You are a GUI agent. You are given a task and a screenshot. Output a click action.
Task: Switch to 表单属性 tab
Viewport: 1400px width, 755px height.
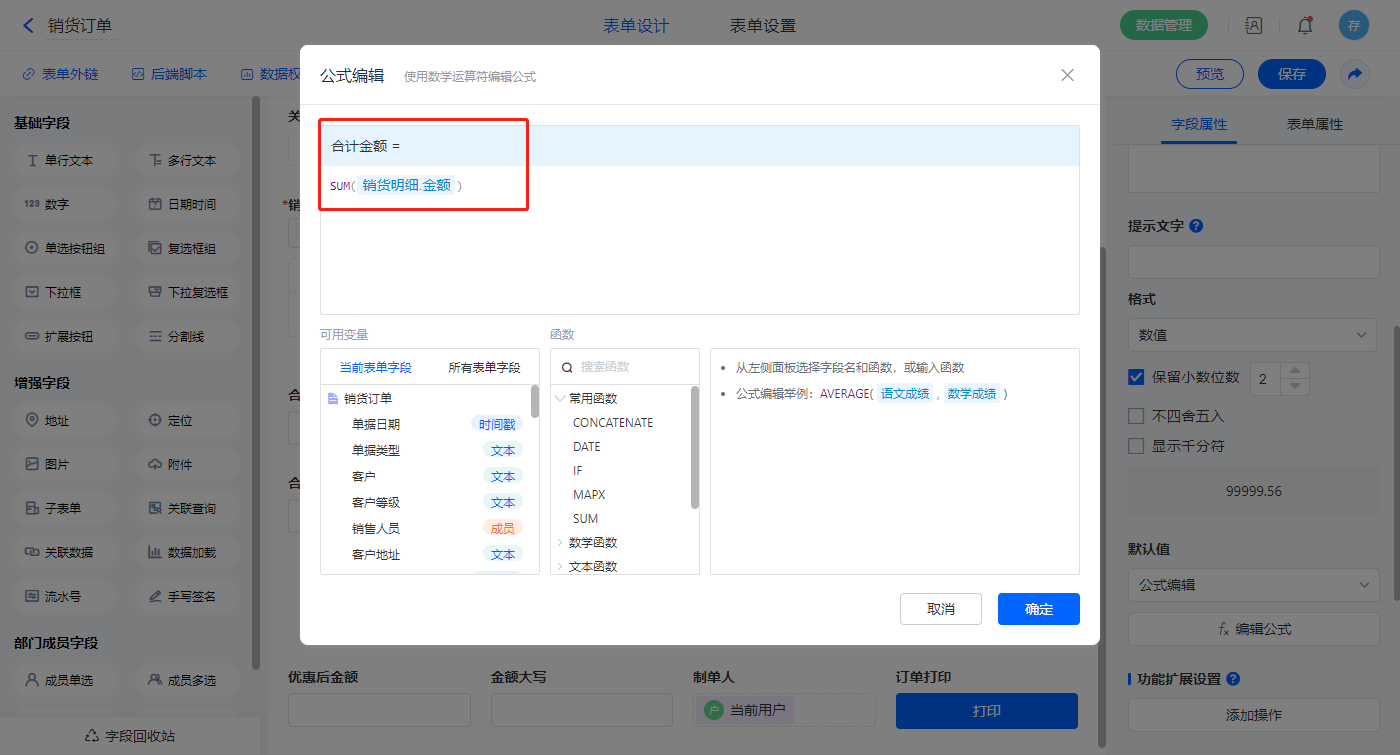coord(1314,125)
